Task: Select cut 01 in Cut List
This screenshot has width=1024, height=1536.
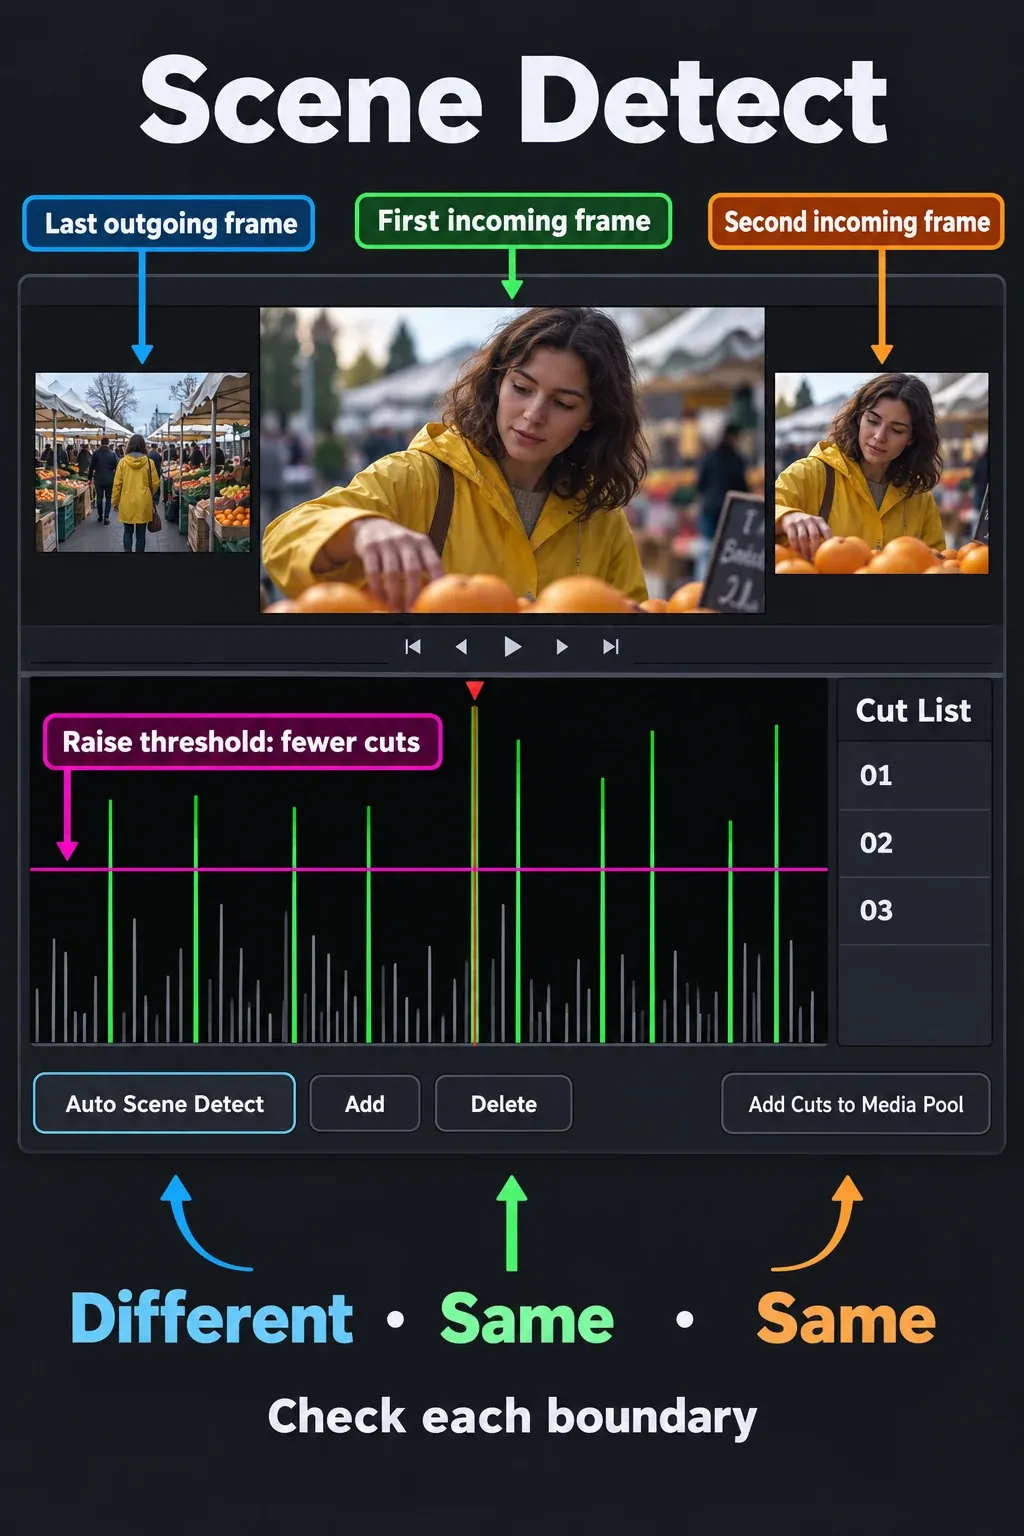Action: pos(914,775)
